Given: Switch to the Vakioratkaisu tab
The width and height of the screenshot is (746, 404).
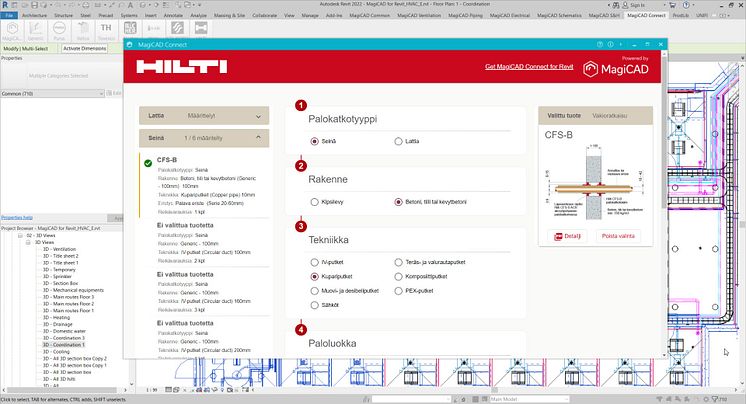Looking at the screenshot, I should [609, 116].
